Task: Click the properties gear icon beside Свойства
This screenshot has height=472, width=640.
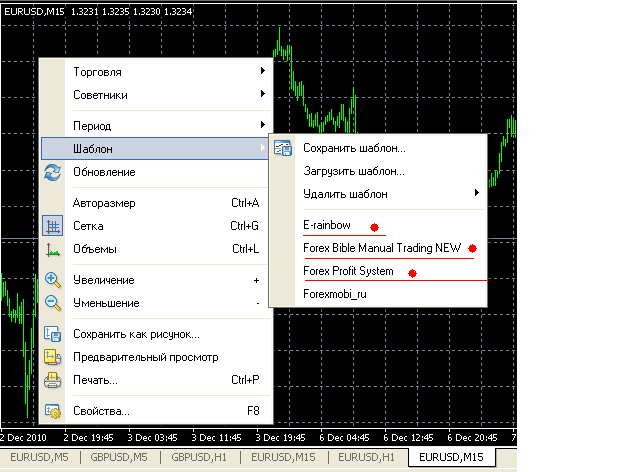Action: 53,411
